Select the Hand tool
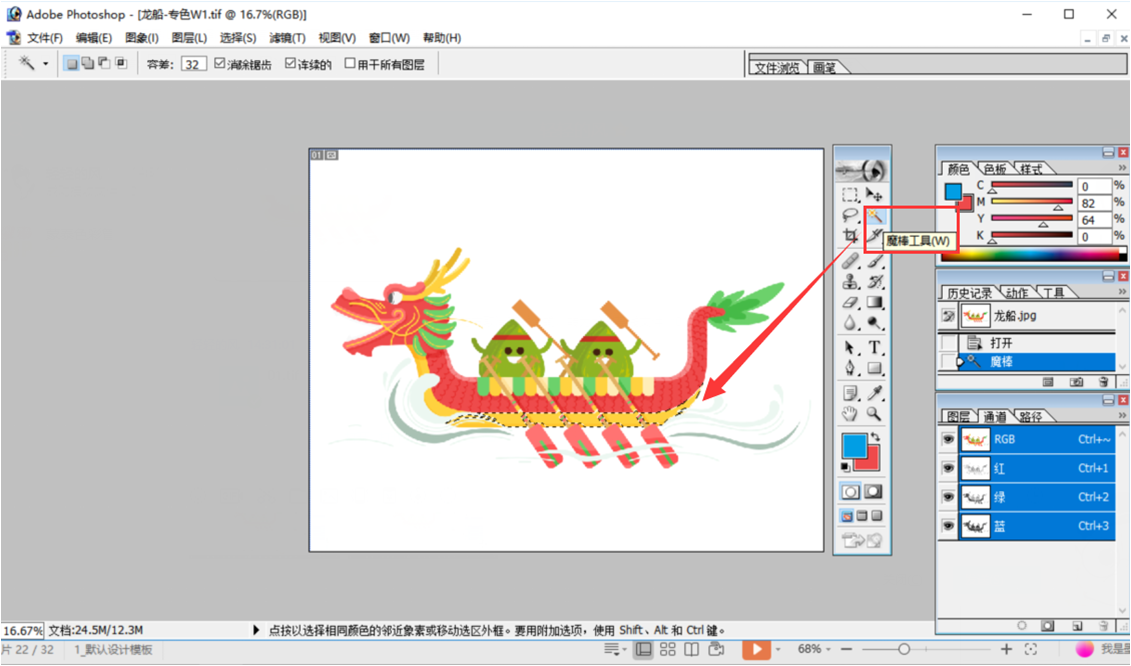The width and height of the screenshot is (1131, 666). pos(850,413)
